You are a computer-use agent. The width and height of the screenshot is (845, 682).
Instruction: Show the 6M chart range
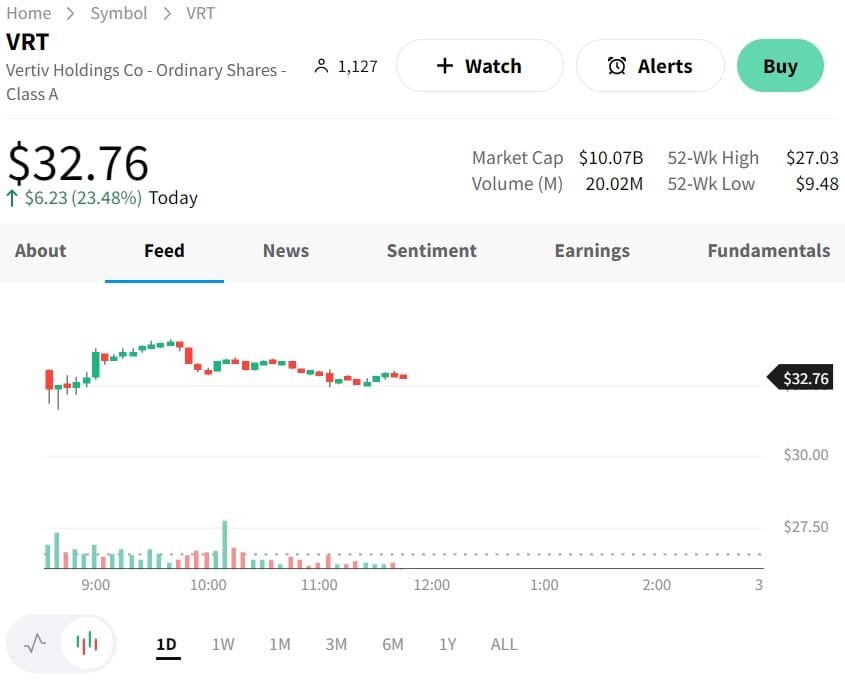393,644
